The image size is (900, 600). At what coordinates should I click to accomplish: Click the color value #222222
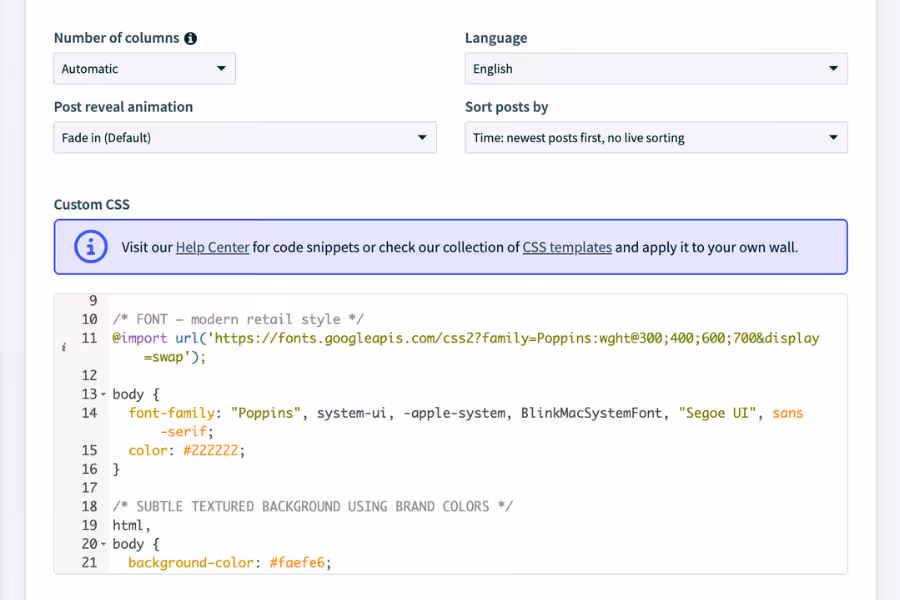point(211,451)
